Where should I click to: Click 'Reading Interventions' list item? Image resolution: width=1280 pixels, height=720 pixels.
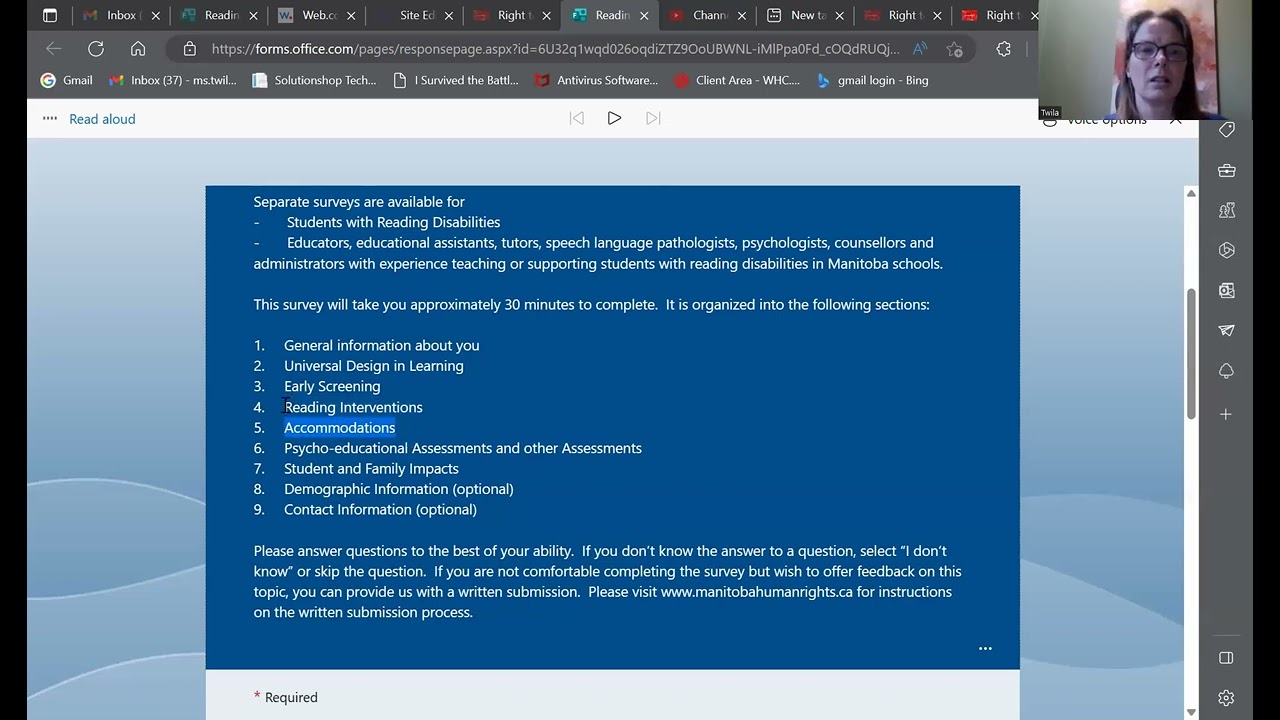point(353,407)
